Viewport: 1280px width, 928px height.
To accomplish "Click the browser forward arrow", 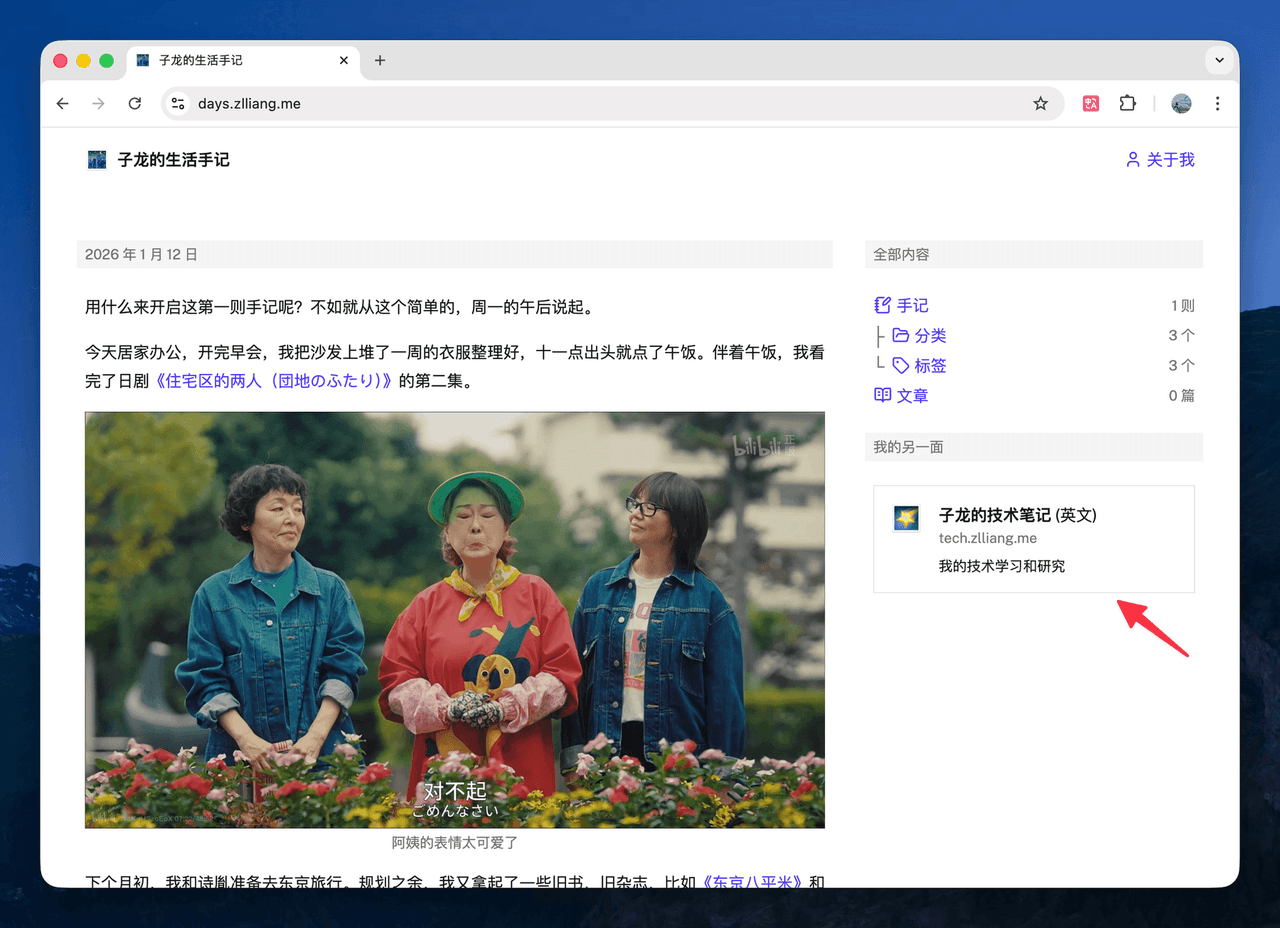I will [98, 103].
